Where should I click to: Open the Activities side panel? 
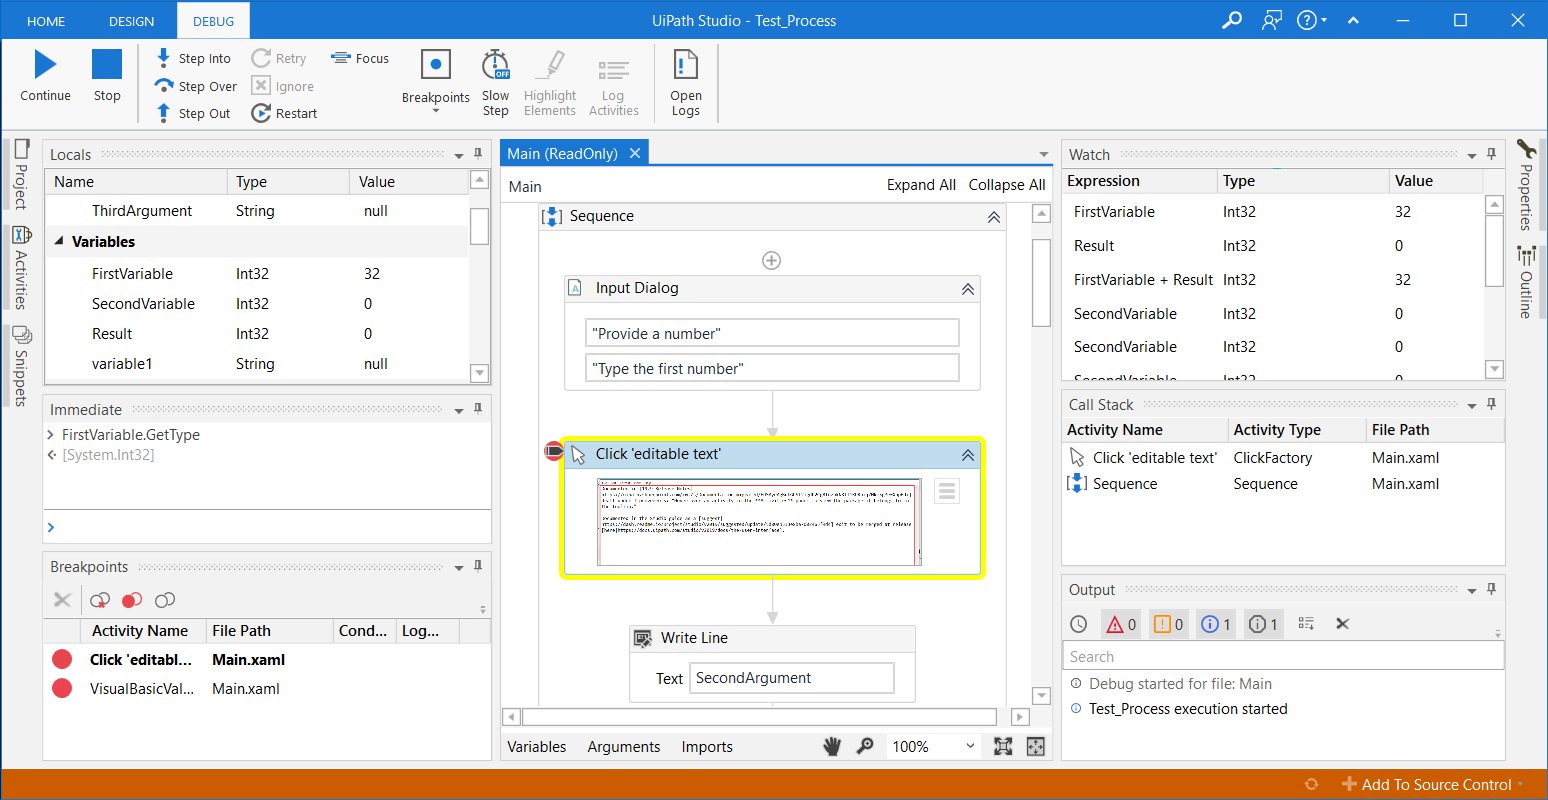point(21,268)
